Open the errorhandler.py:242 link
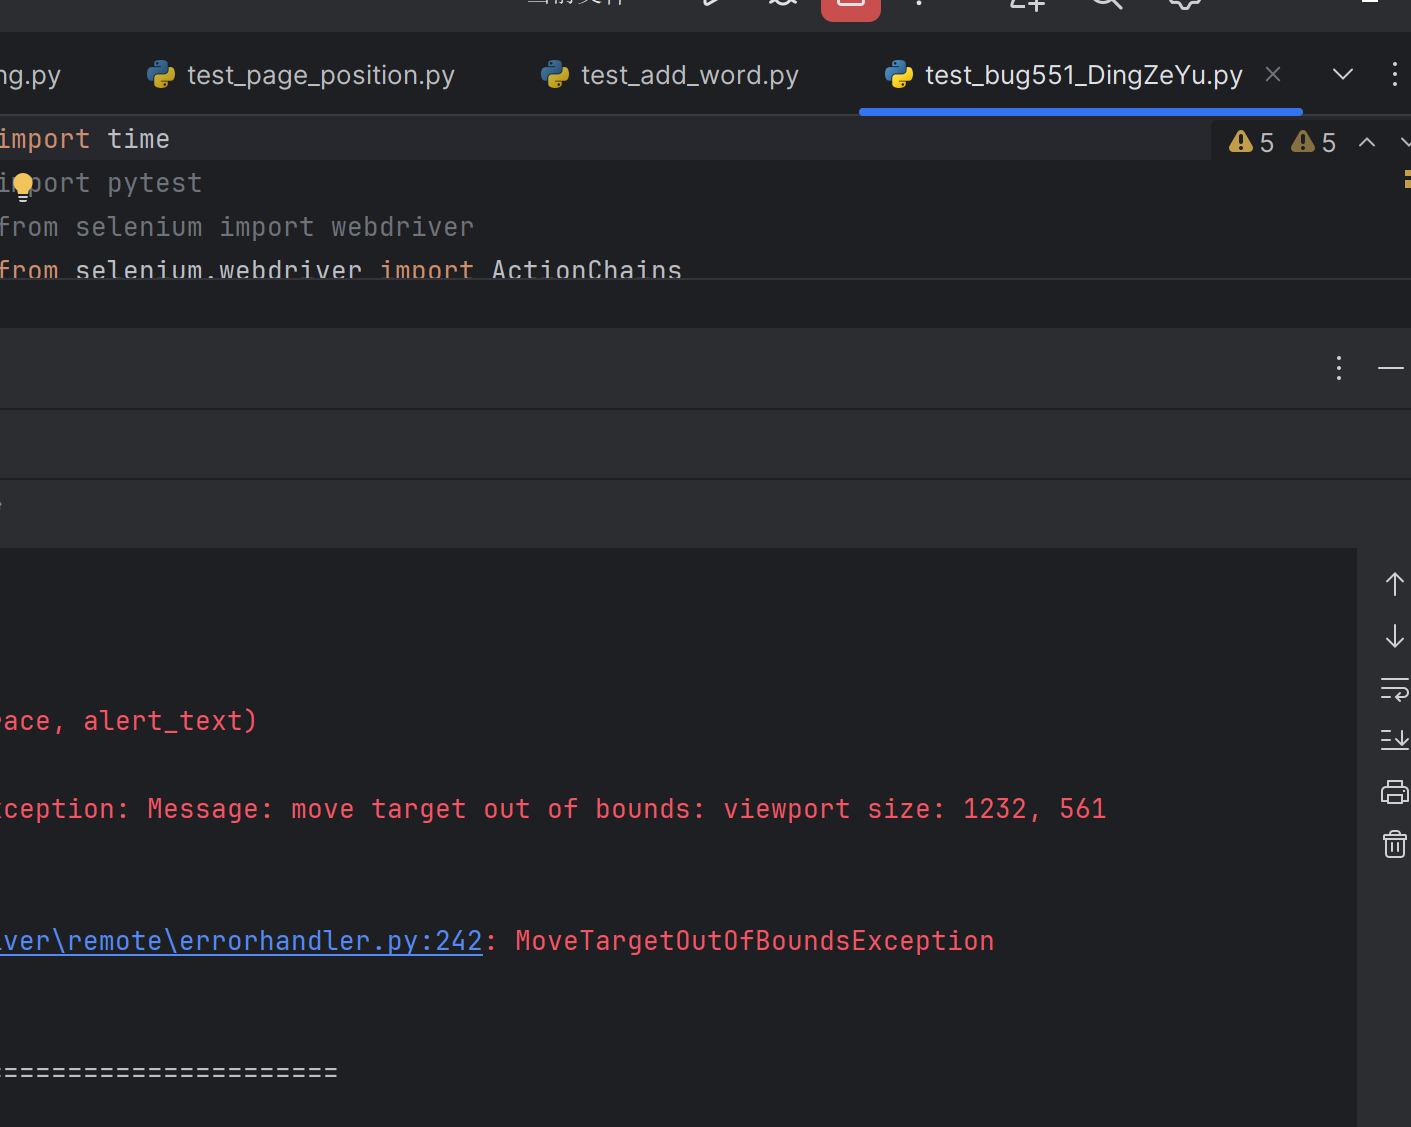Screen dimensions: 1411x1127 240,941
